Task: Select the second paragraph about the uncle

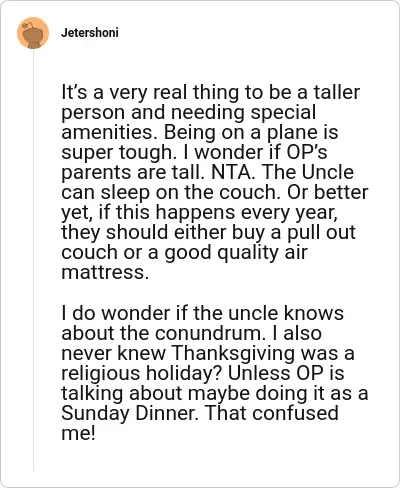Action: tap(215, 373)
